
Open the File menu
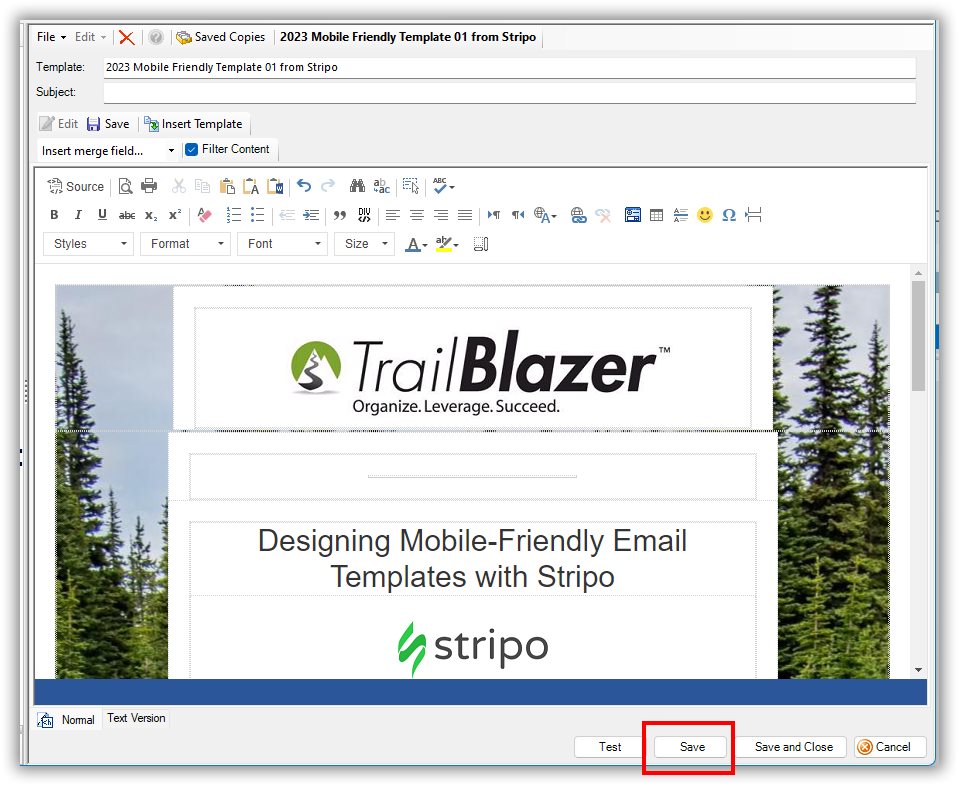(x=51, y=37)
